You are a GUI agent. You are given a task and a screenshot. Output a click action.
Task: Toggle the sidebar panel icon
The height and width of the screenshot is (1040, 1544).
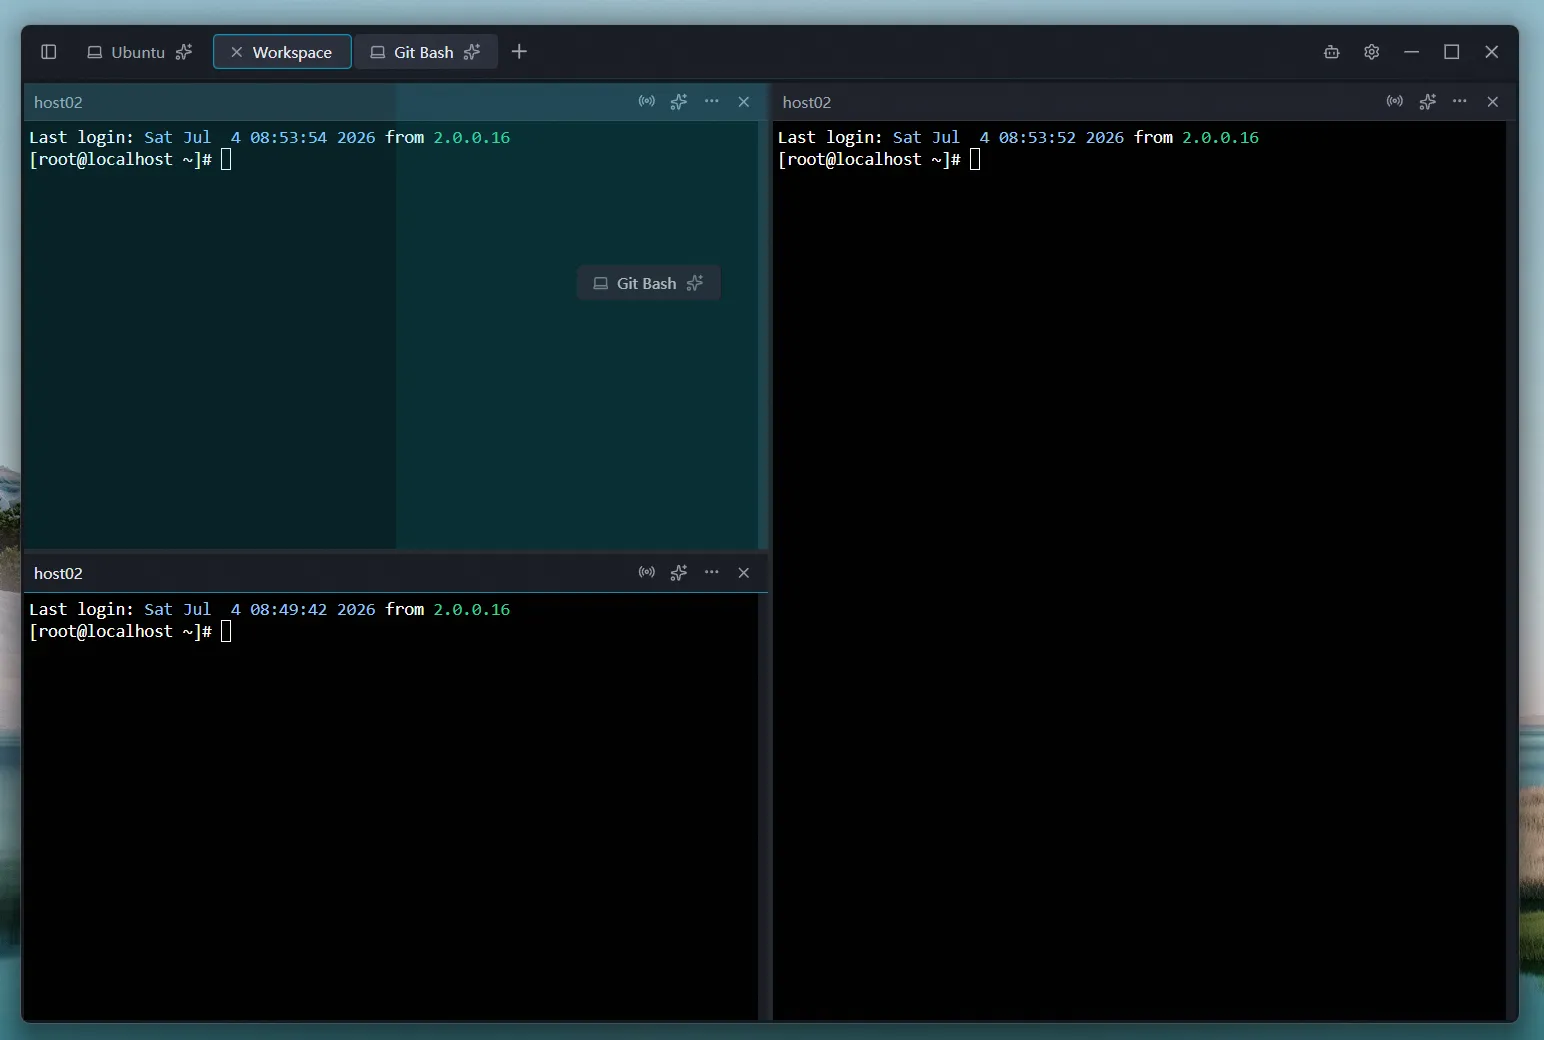[x=48, y=52]
